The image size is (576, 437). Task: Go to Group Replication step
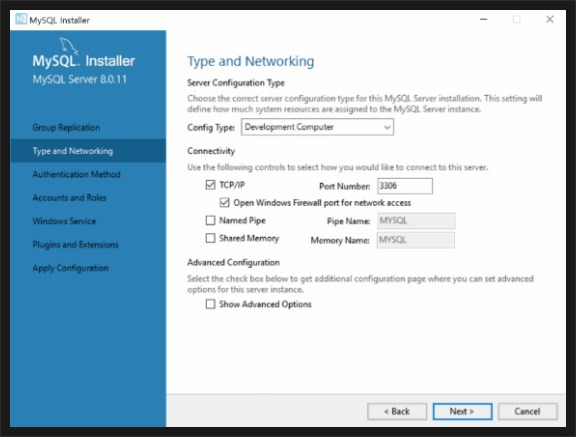click(x=66, y=127)
